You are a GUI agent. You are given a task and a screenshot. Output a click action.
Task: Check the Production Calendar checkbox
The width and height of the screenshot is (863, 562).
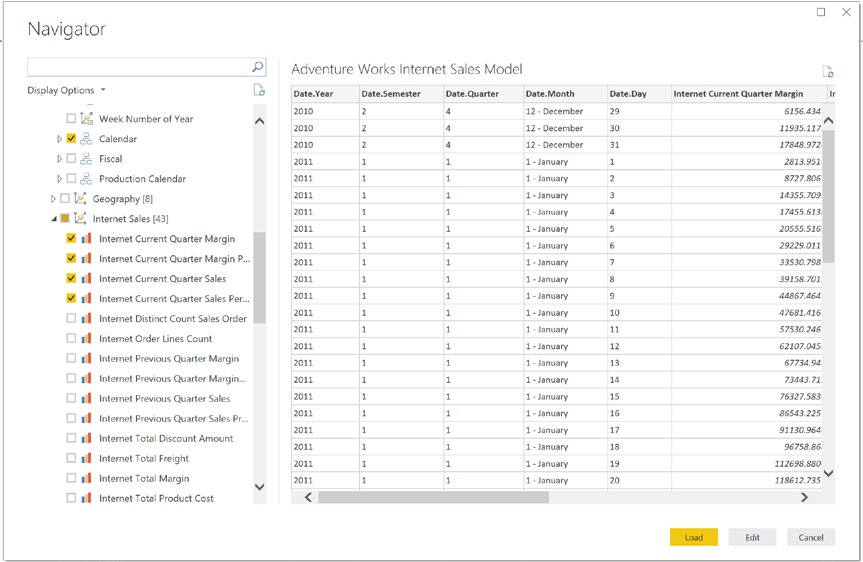pyautogui.click(x=71, y=178)
